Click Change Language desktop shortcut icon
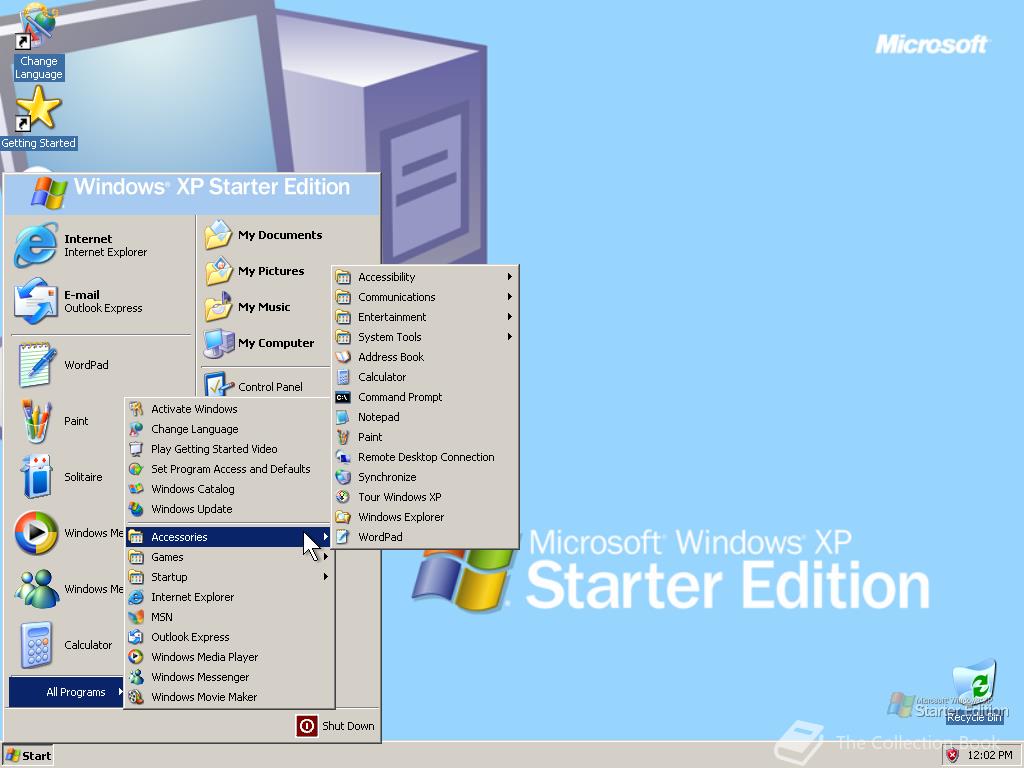Viewport: 1024px width, 768px height. coord(37,26)
